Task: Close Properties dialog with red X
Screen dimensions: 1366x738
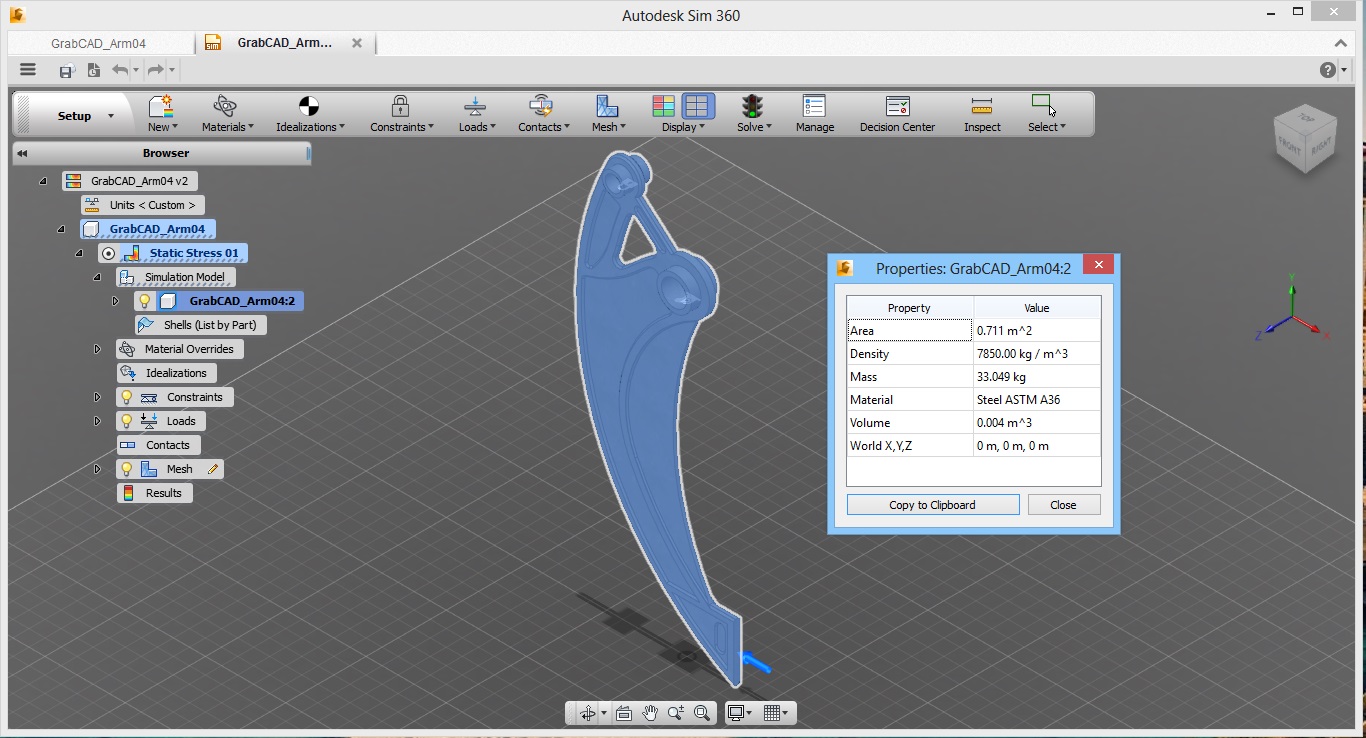Action: point(1098,265)
